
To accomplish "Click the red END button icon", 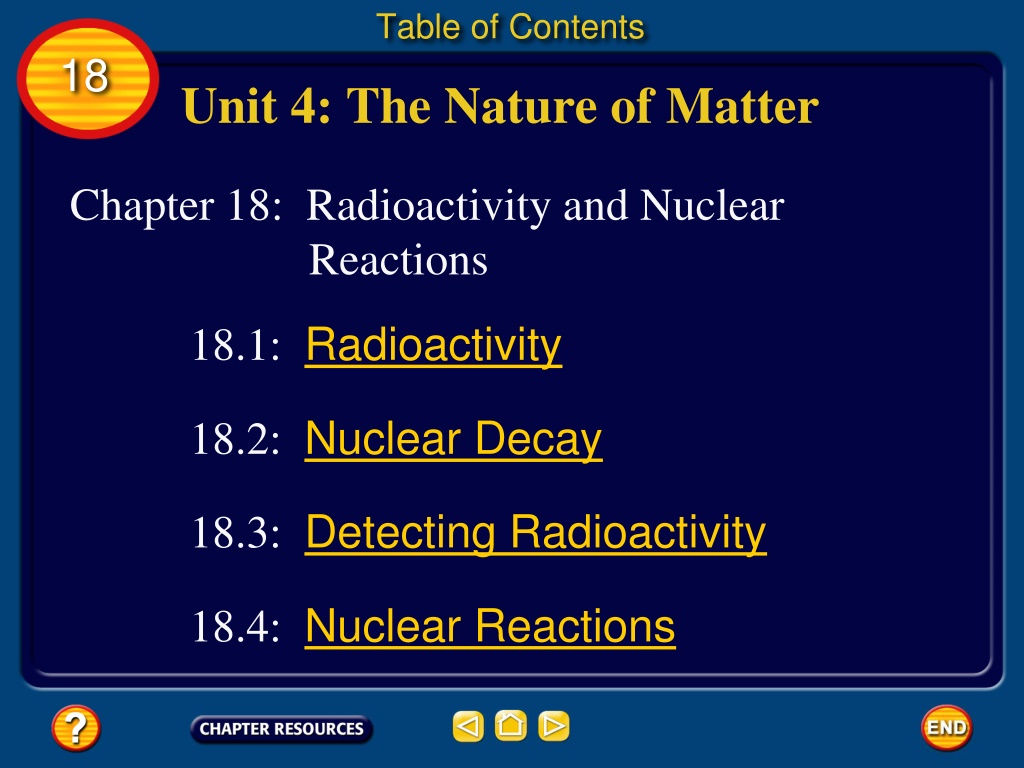I will (947, 728).
